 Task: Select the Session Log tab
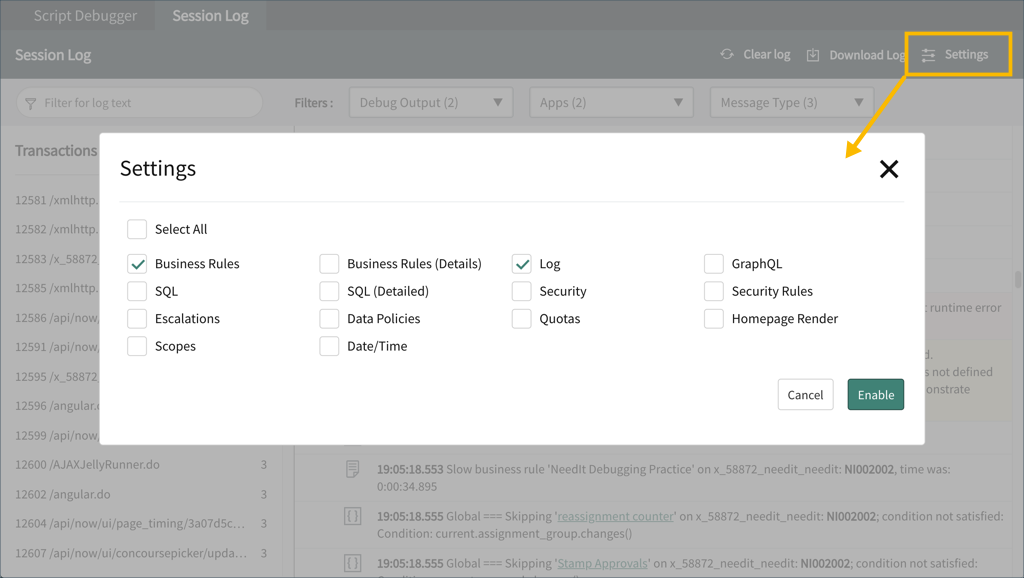[210, 15]
